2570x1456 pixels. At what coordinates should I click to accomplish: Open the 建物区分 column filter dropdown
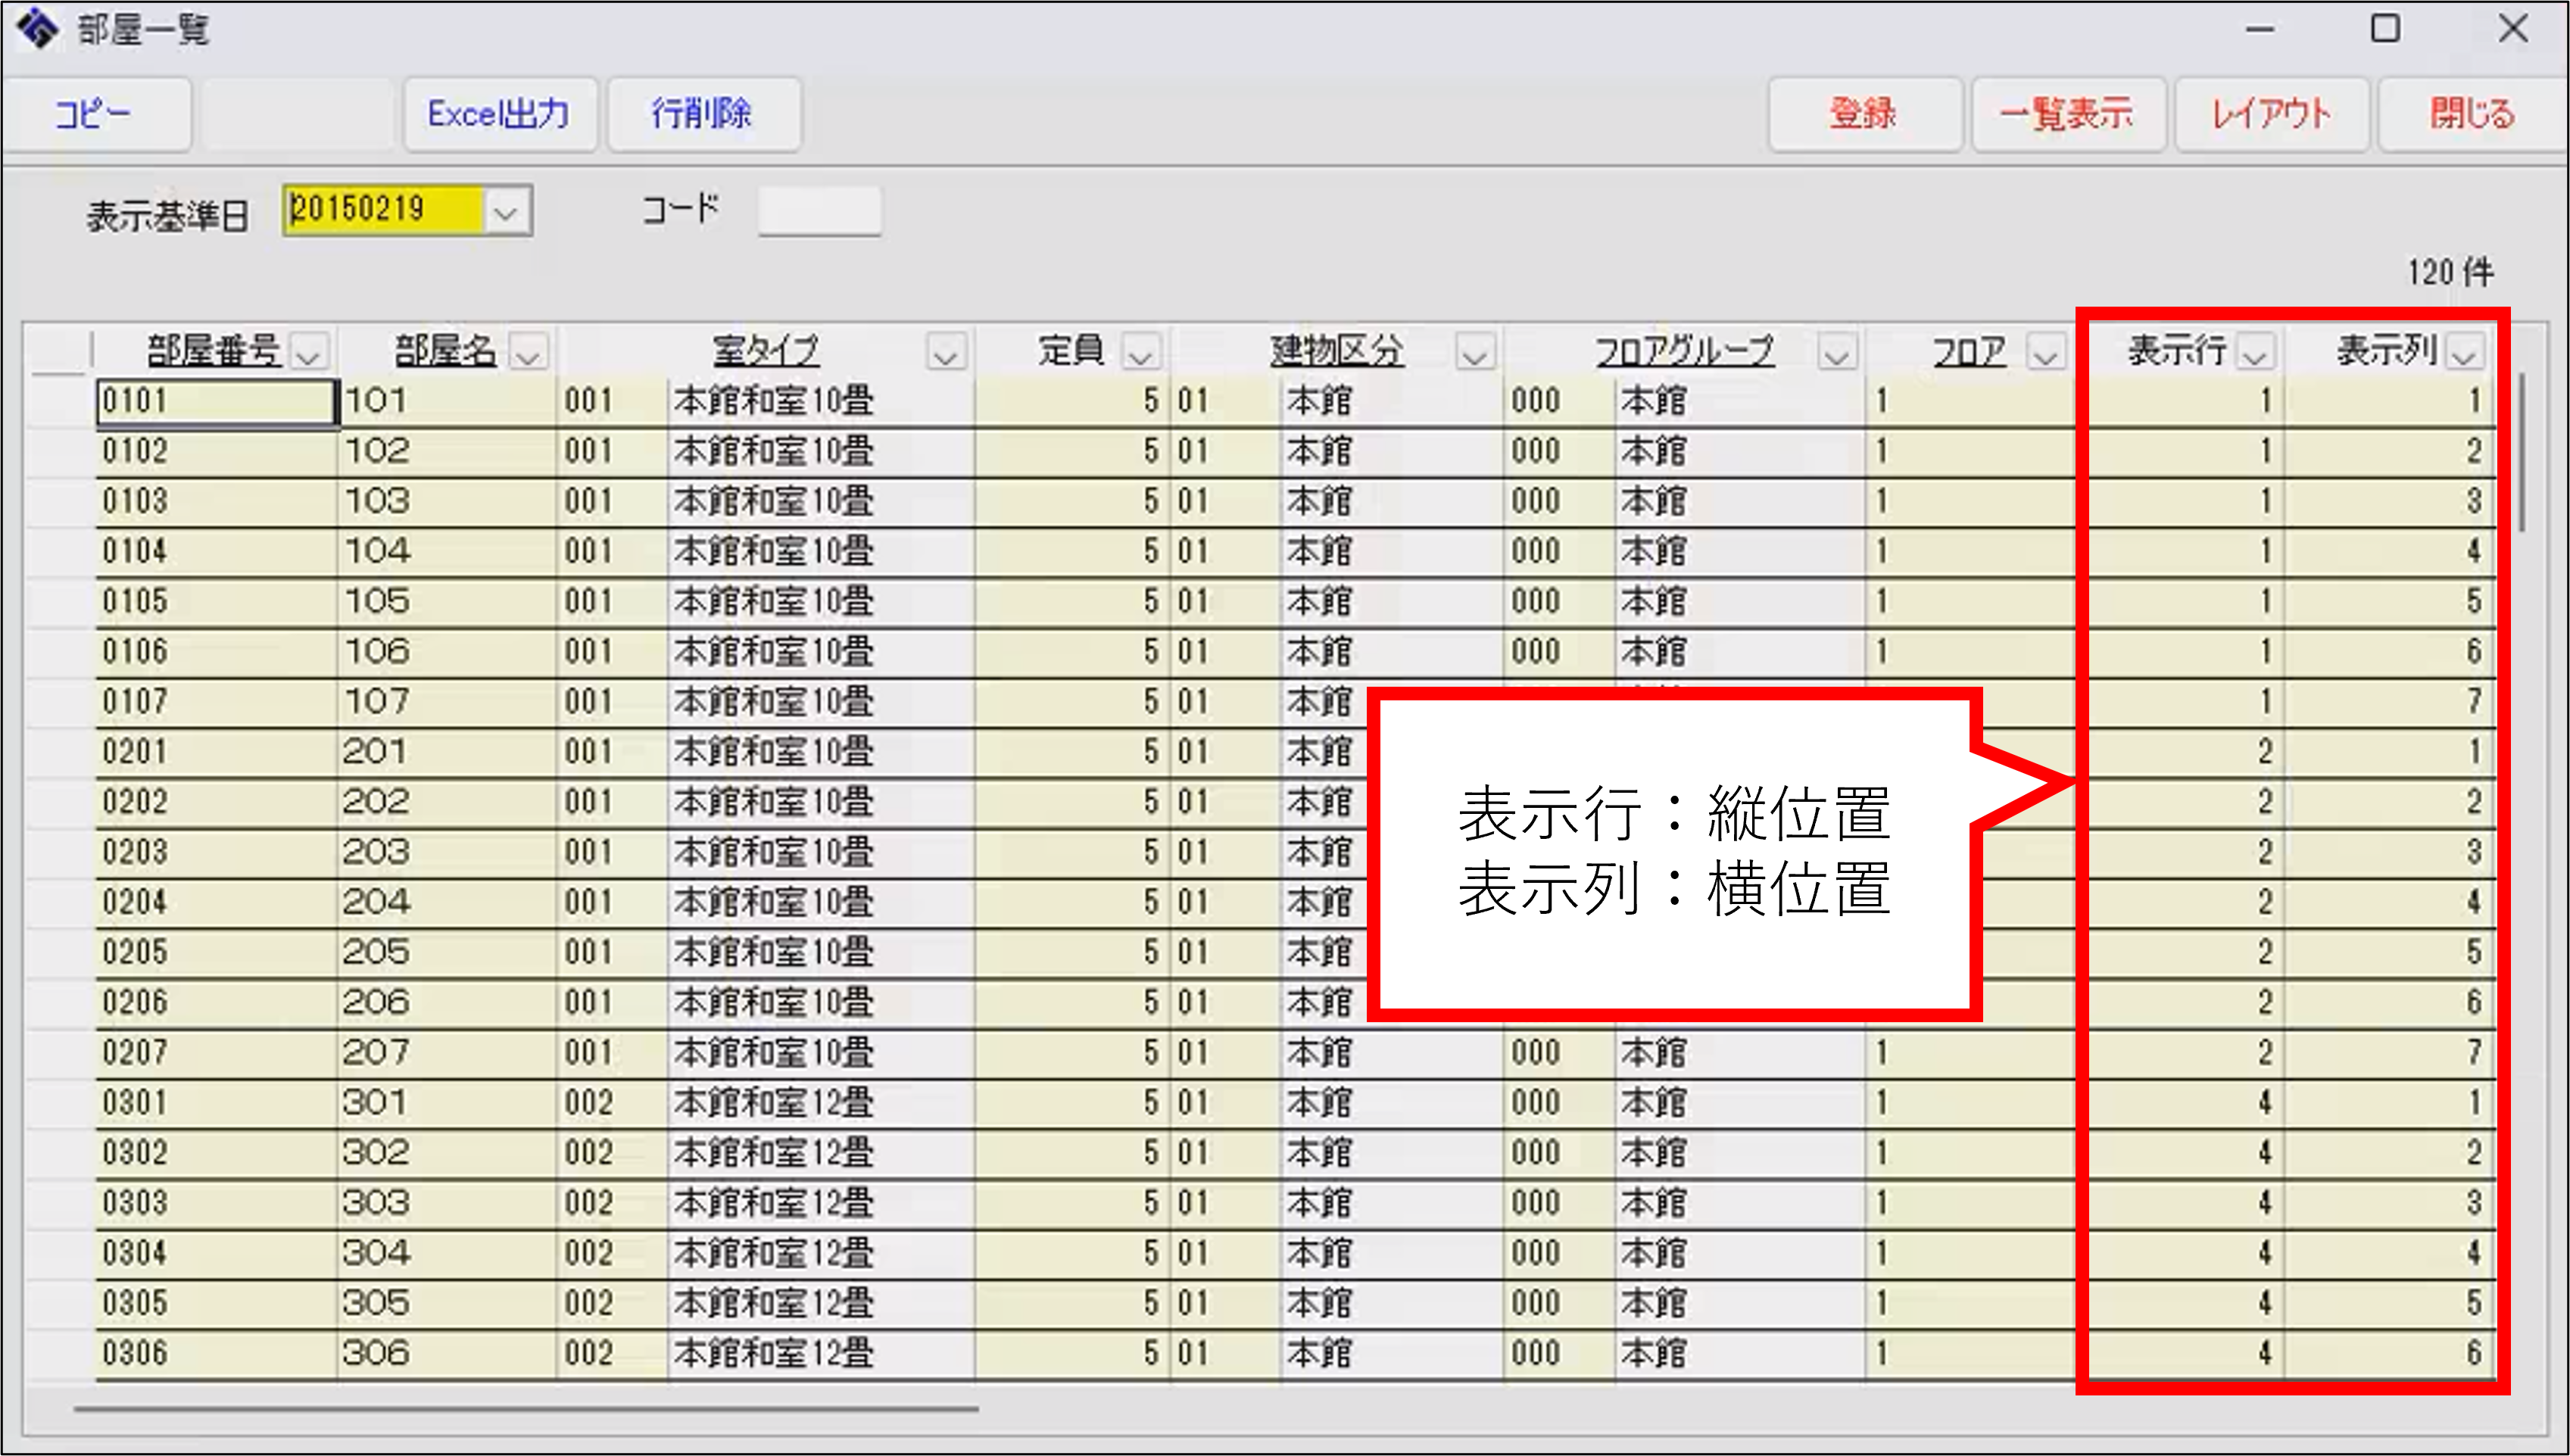point(1474,353)
